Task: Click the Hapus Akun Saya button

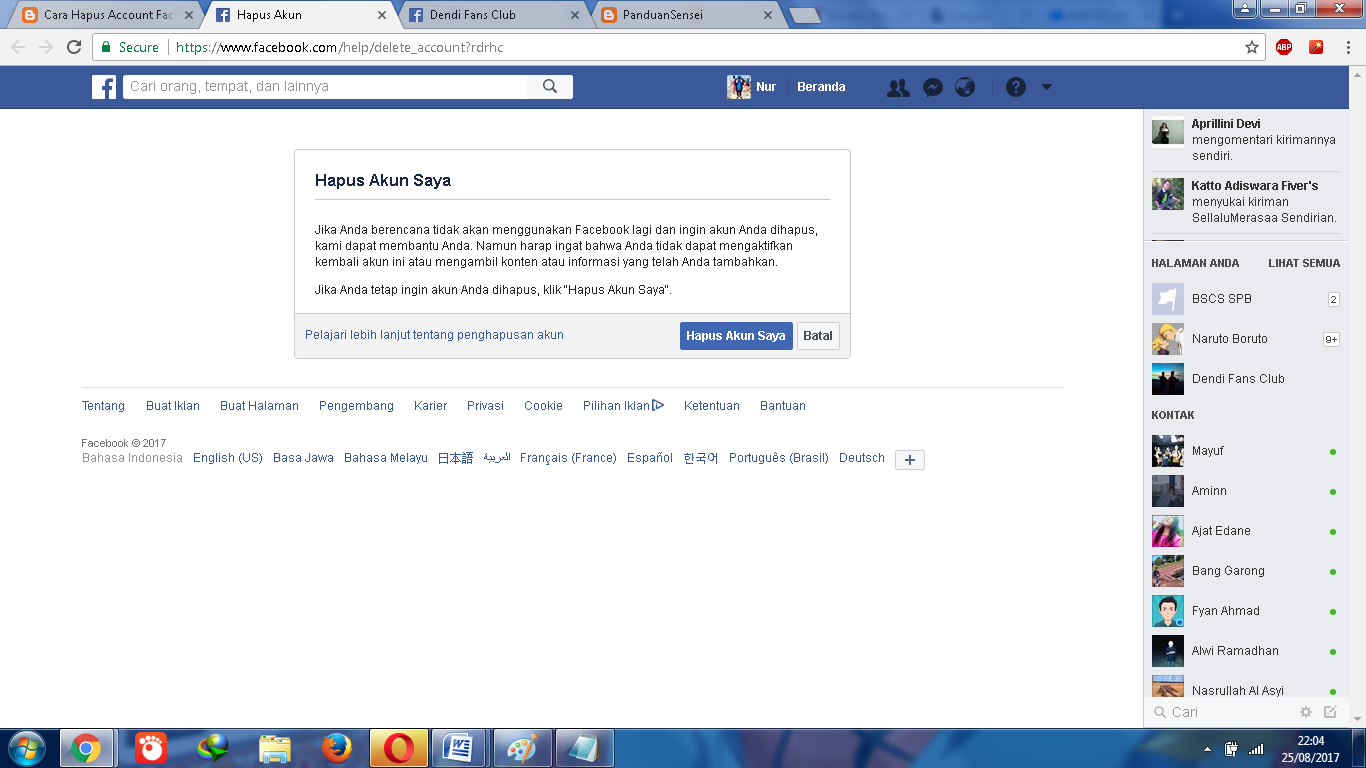Action: pyautogui.click(x=736, y=336)
